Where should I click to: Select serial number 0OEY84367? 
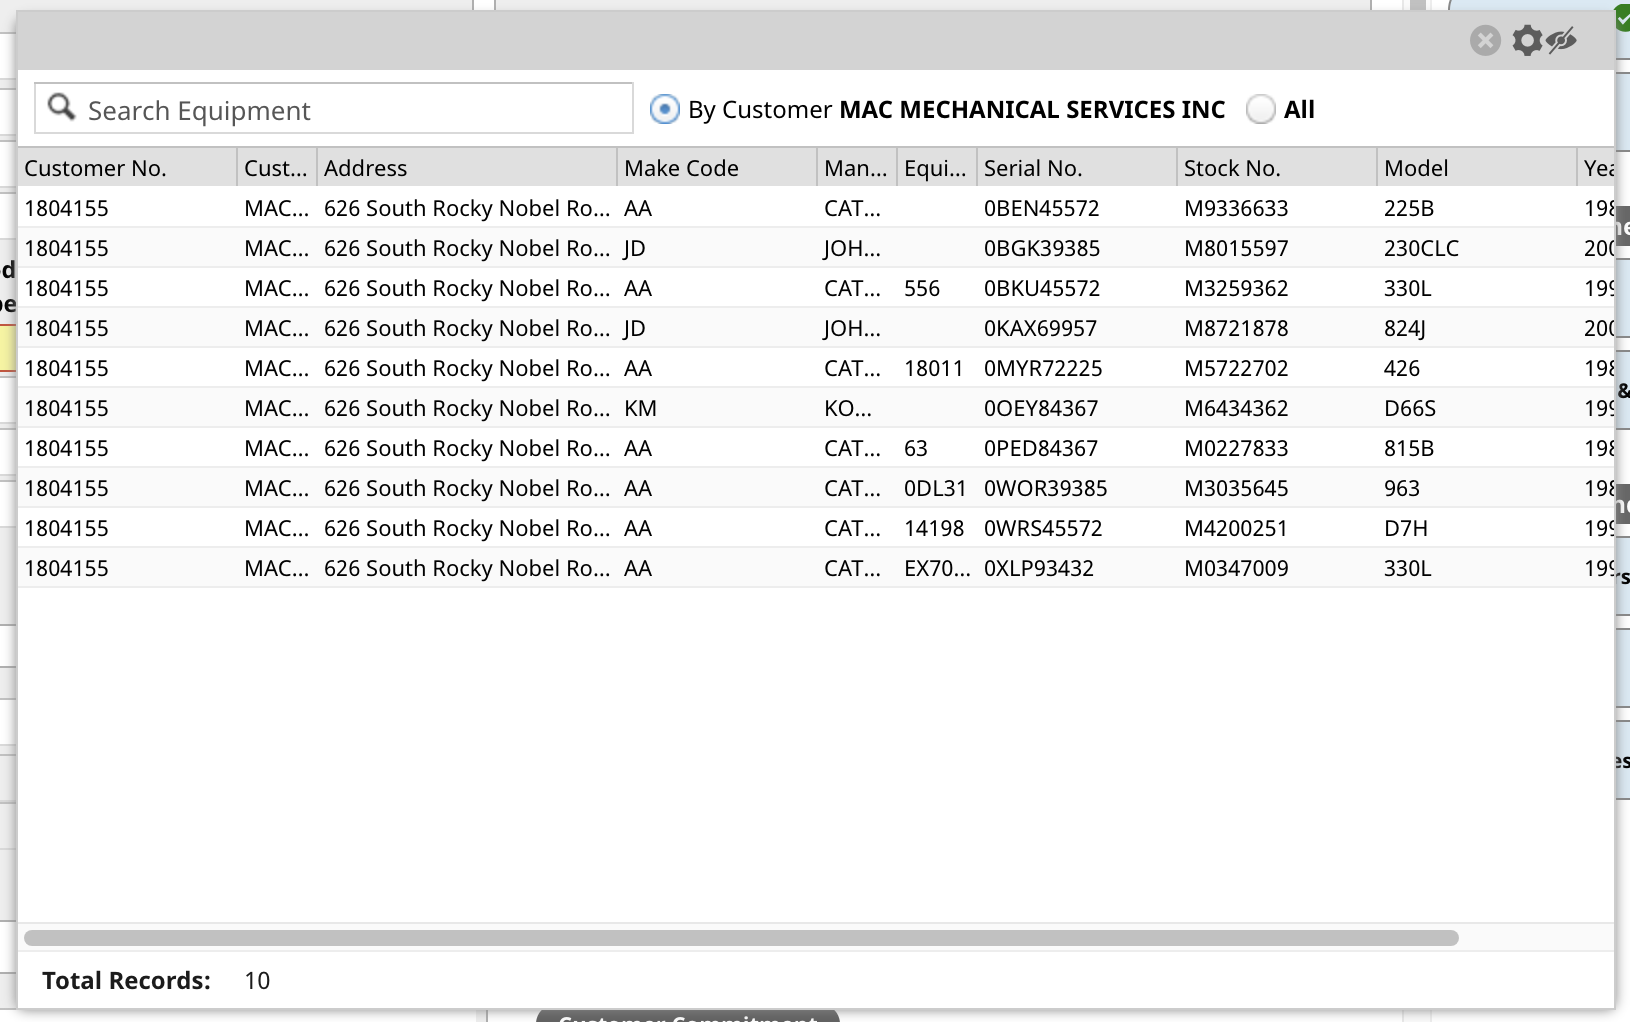[1041, 408]
